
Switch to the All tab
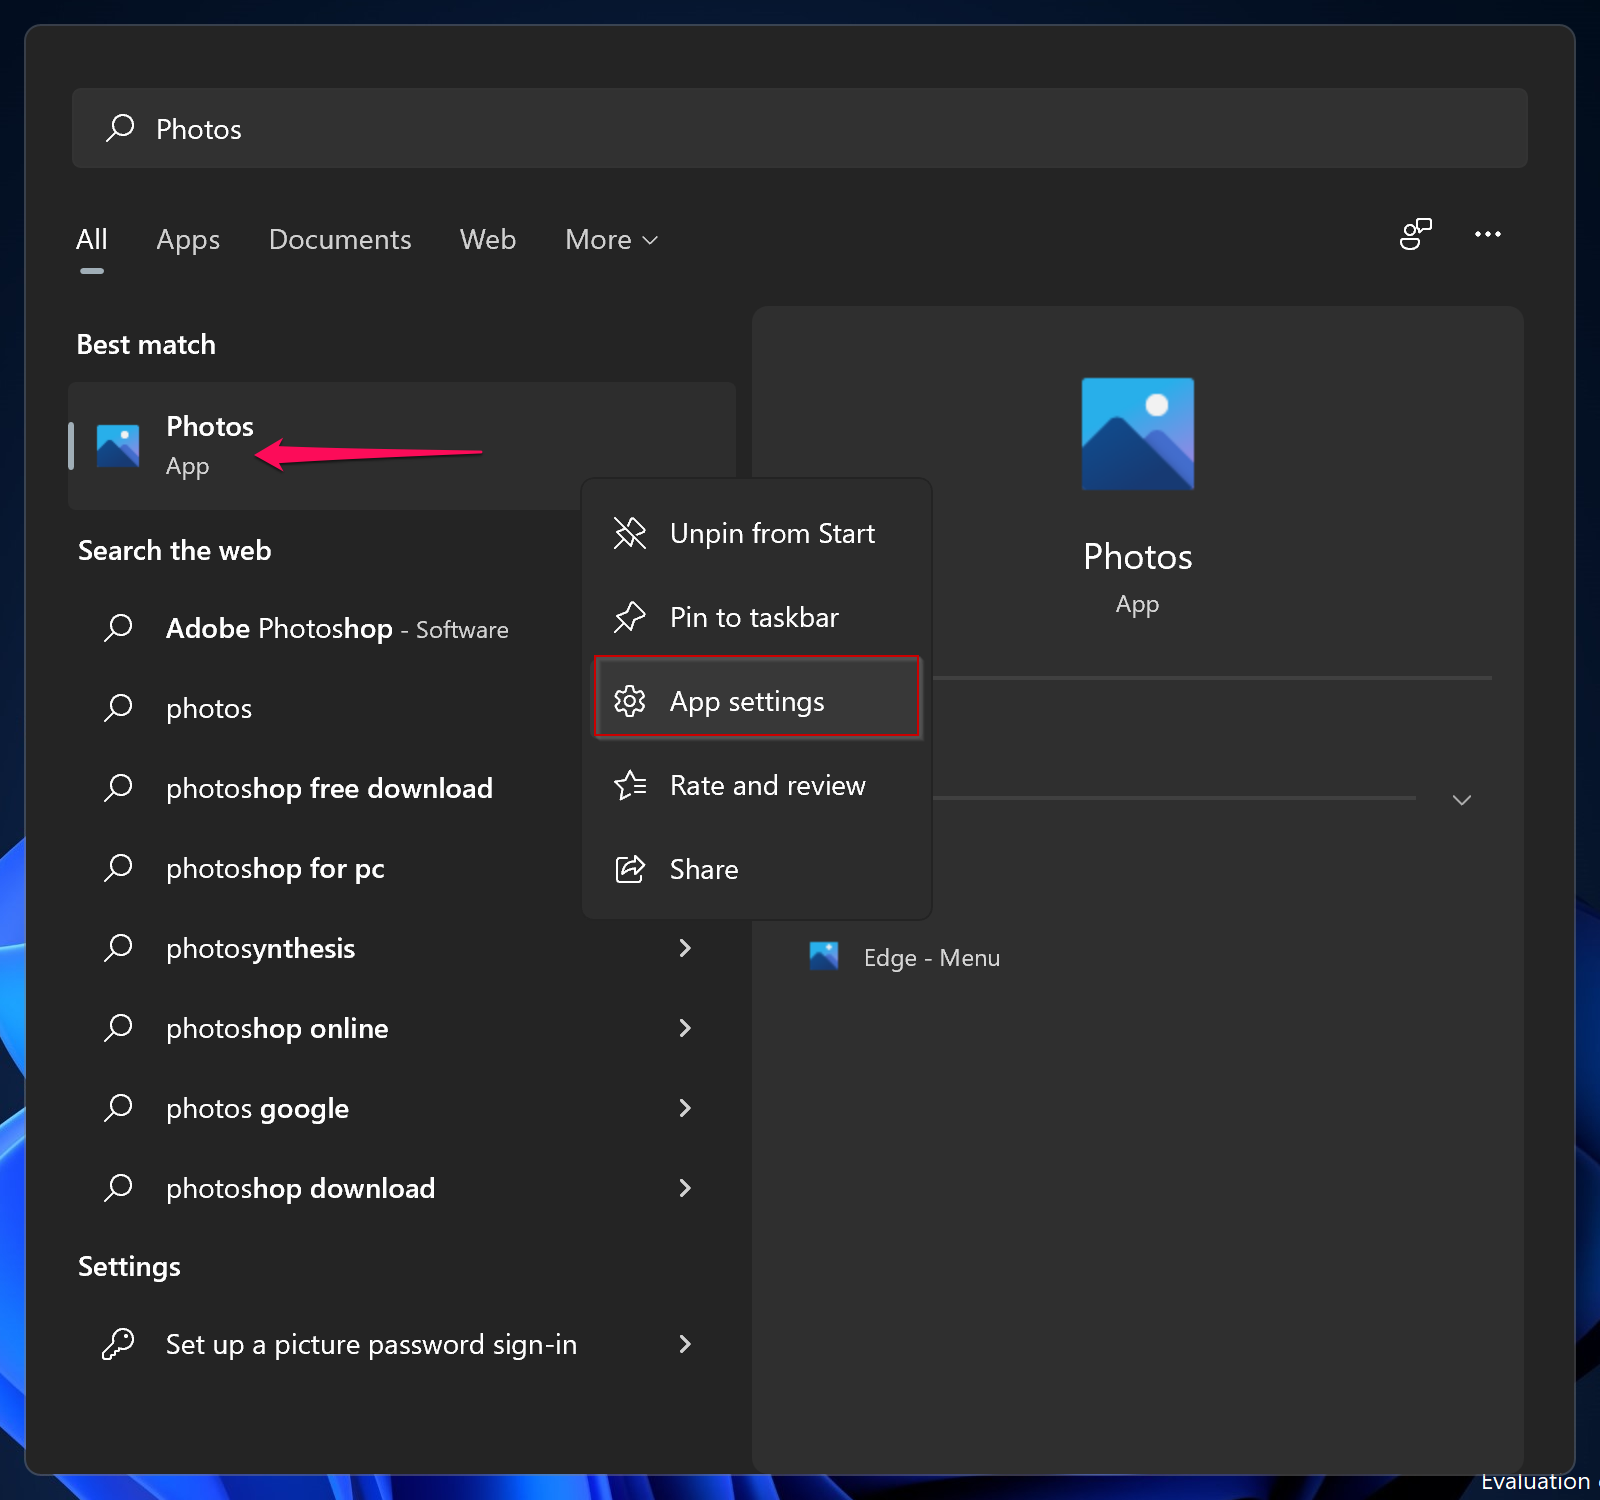[92, 240]
